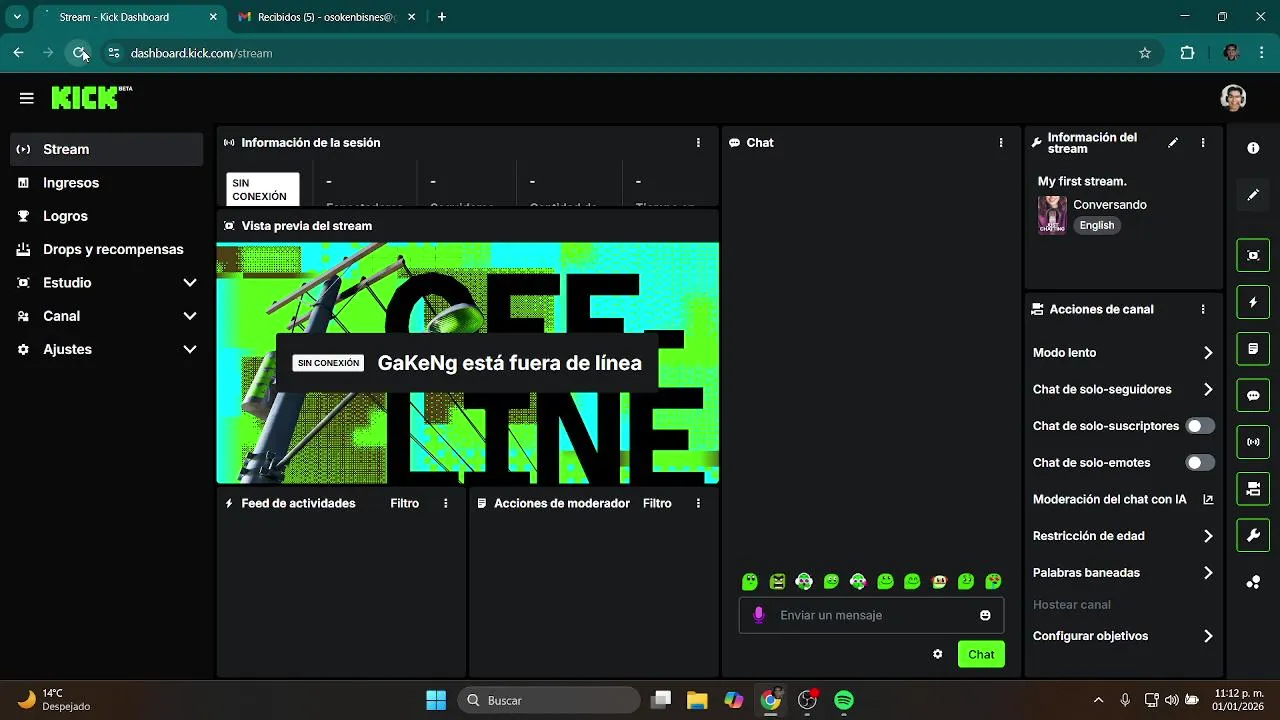This screenshot has height=720, width=1280.
Task: Open the user avatar menu in Kick header
Action: 1233,98
